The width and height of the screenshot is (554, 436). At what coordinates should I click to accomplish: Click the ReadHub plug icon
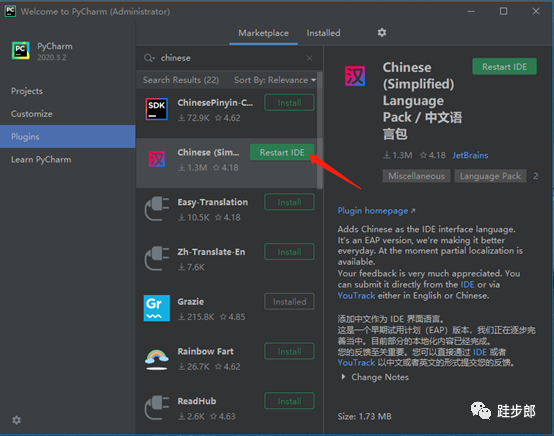pyautogui.click(x=157, y=408)
